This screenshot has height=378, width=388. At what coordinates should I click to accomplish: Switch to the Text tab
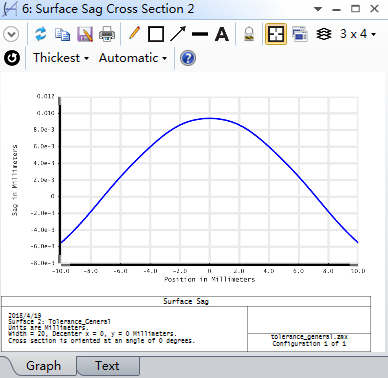(107, 366)
